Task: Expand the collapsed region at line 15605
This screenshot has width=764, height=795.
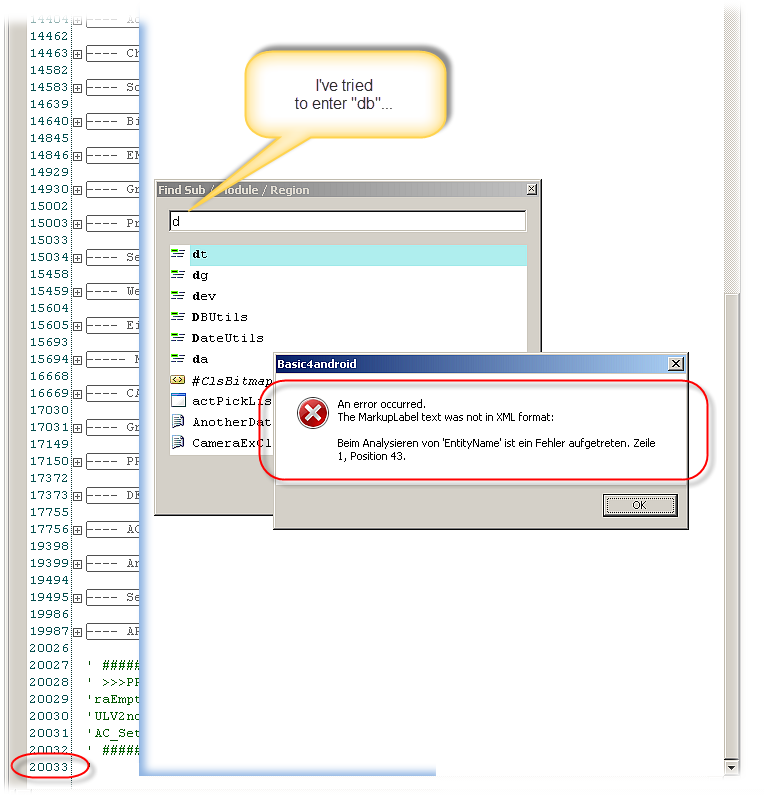Action: point(78,327)
